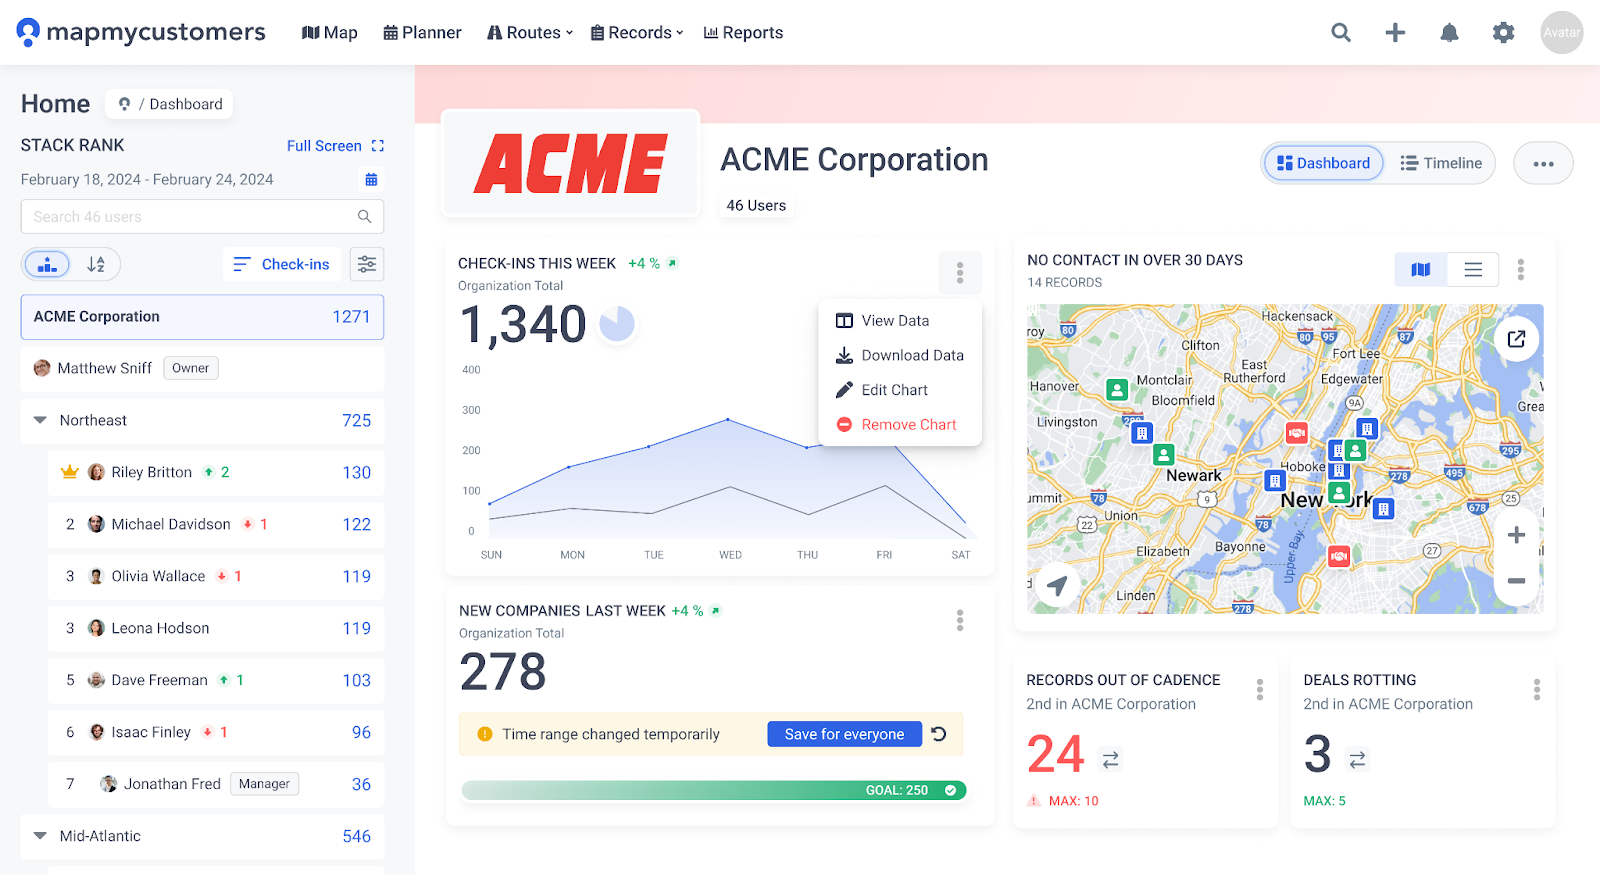
Task: Open No Contact card three-dot menu
Action: [x=1520, y=269]
